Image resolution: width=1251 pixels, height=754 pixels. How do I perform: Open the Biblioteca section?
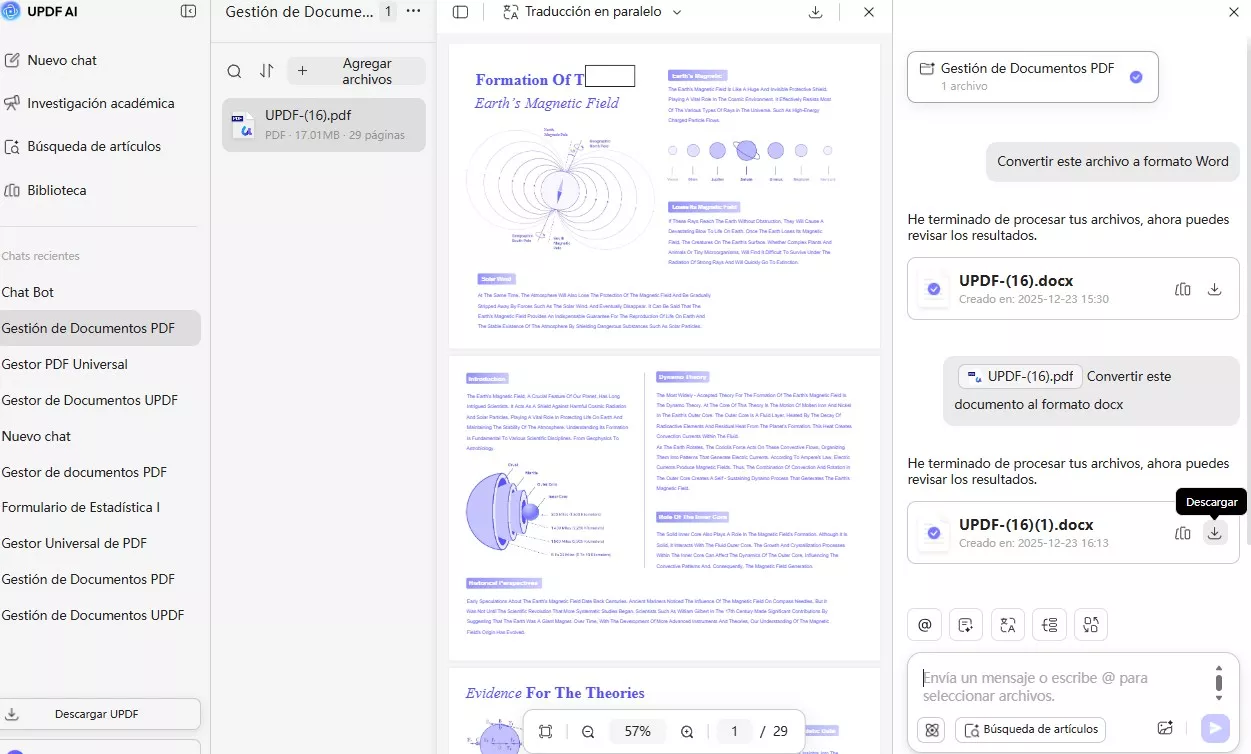tap(45, 190)
